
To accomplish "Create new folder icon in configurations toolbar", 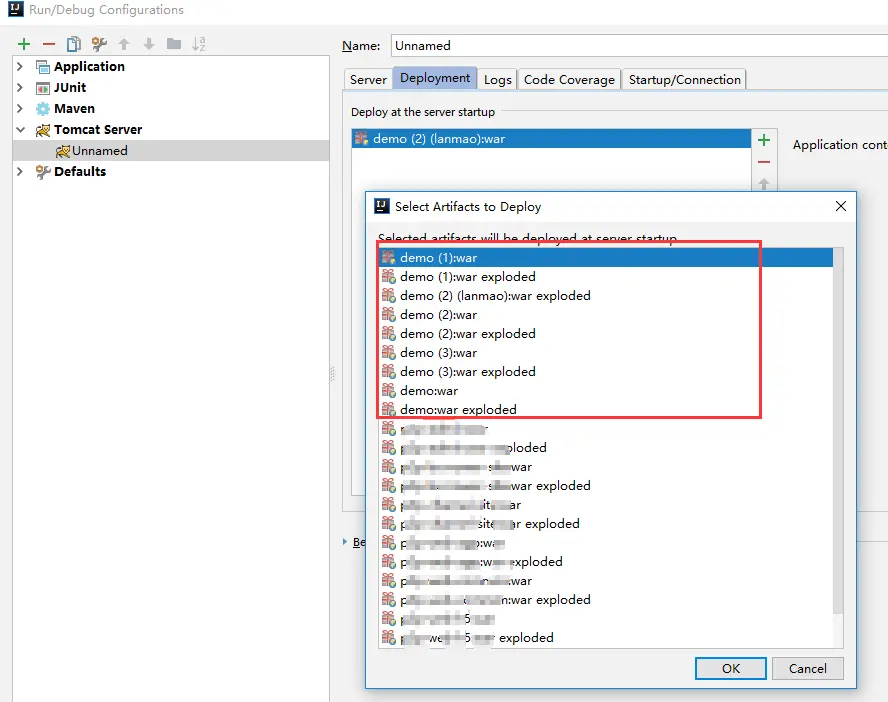I will 174,44.
